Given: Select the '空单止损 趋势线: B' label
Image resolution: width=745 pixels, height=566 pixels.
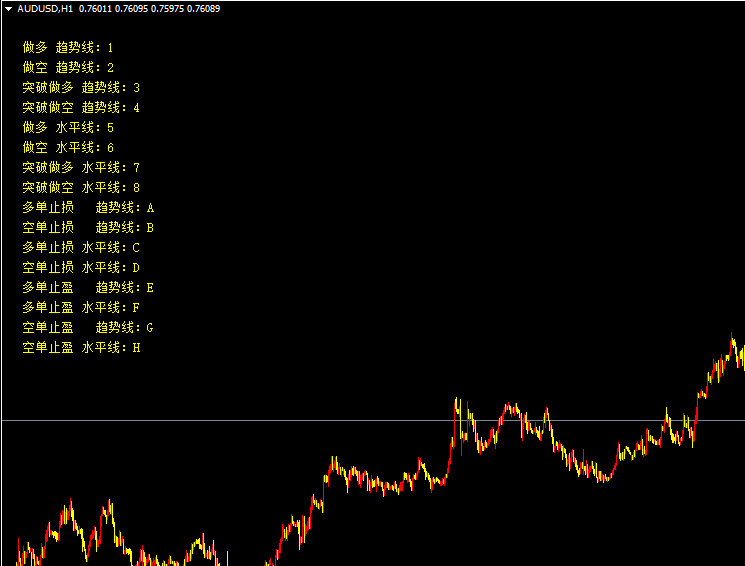Looking at the screenshot, I should (x=88, y=227).
